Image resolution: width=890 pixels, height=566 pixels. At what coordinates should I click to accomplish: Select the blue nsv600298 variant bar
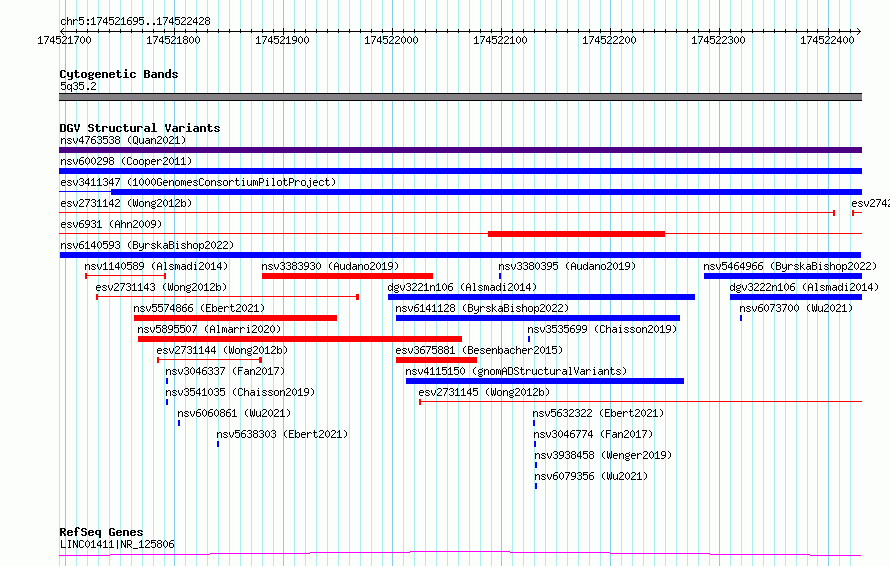click(460, 171)
